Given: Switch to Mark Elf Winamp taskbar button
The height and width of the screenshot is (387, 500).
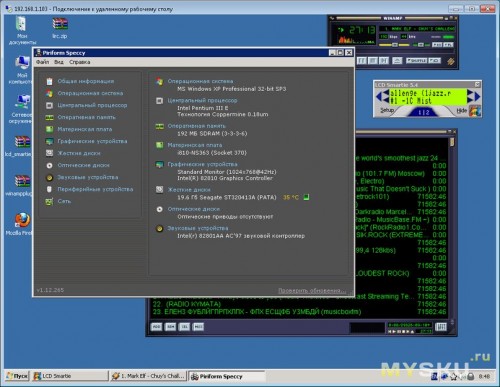Looking at the screenshot, I should pos(148,376).
